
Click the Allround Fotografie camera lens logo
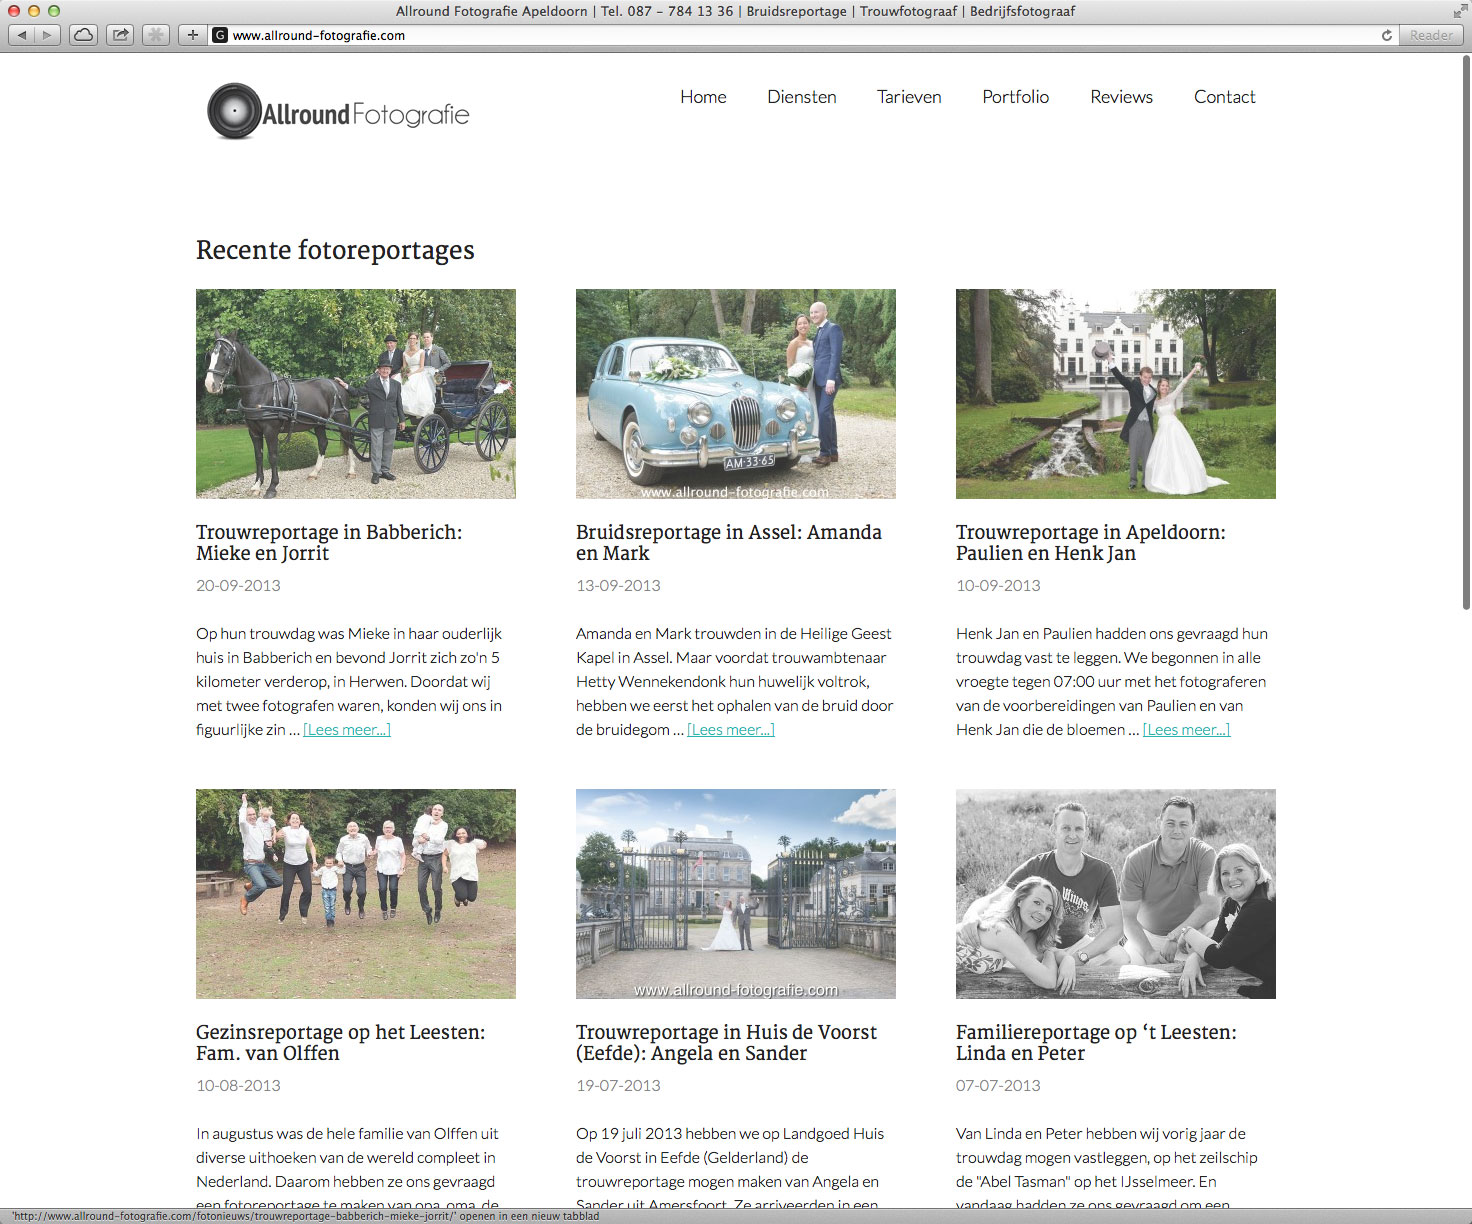tap(234, 110)
